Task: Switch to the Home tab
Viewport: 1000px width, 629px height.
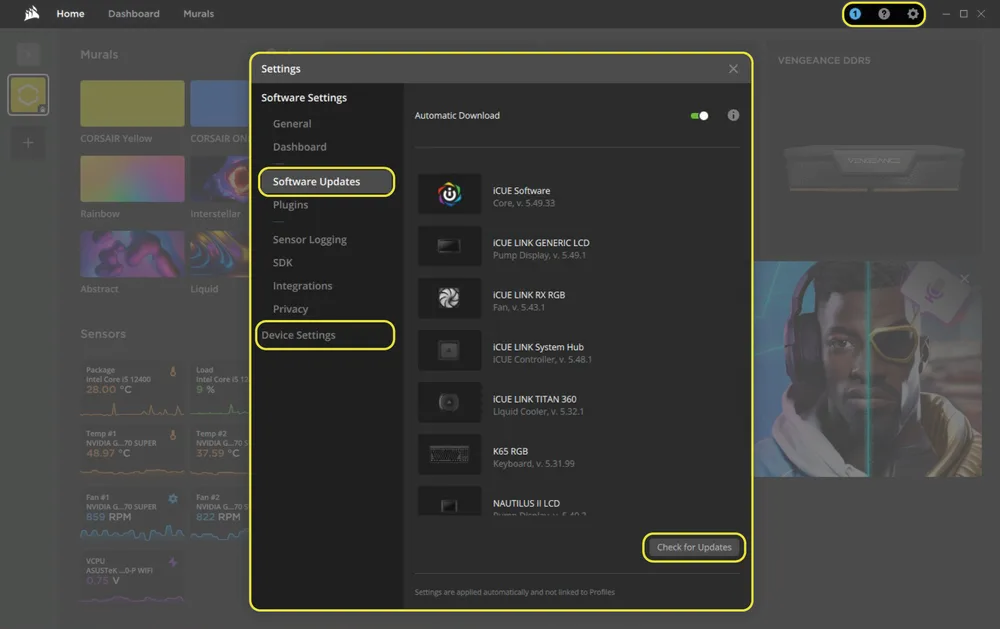Action: tap(70, 13)
